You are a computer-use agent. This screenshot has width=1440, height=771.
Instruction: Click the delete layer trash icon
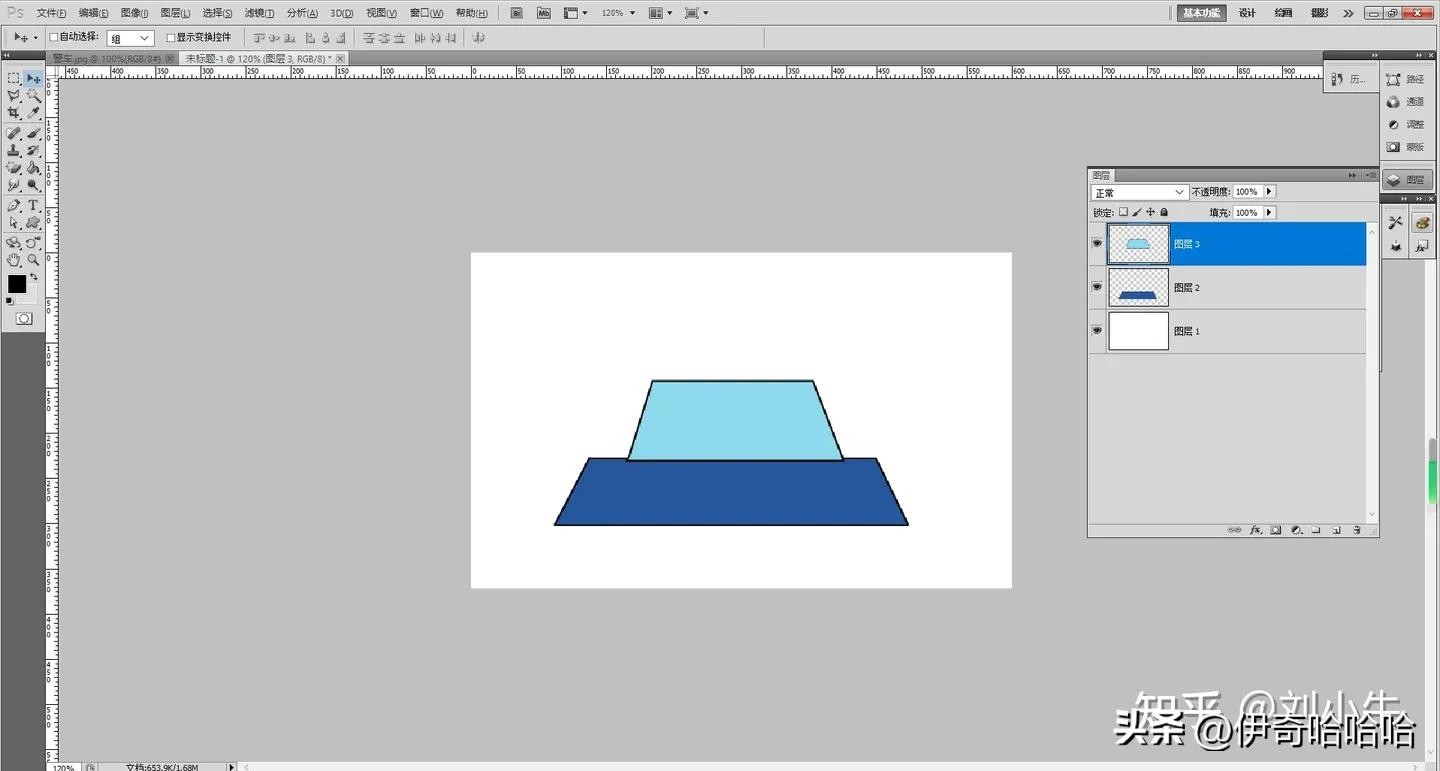(1357, 530)
